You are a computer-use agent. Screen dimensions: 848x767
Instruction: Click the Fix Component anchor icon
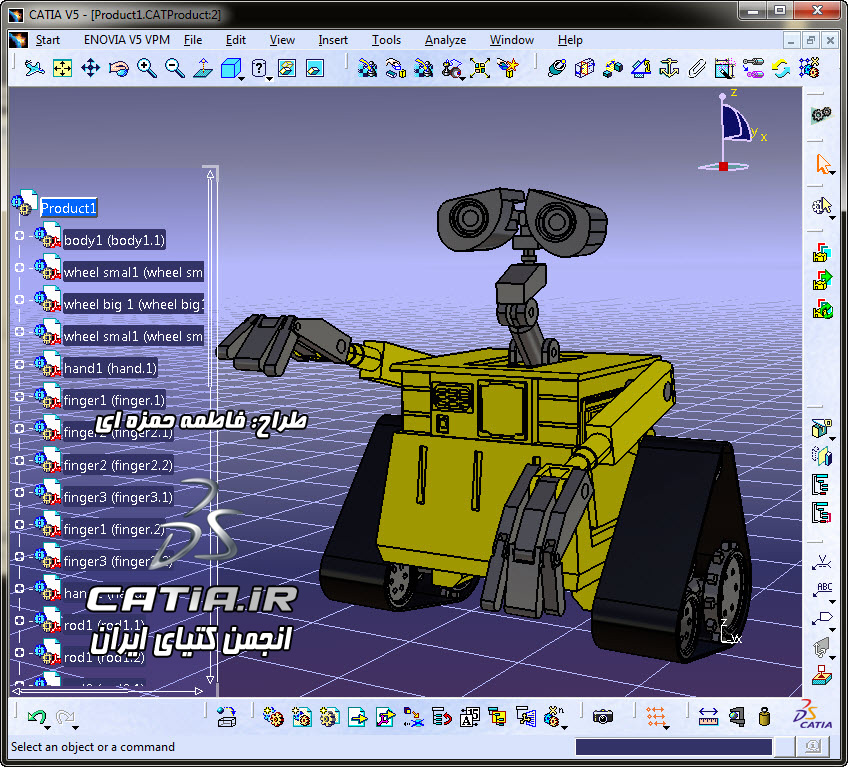pos(669,68)
